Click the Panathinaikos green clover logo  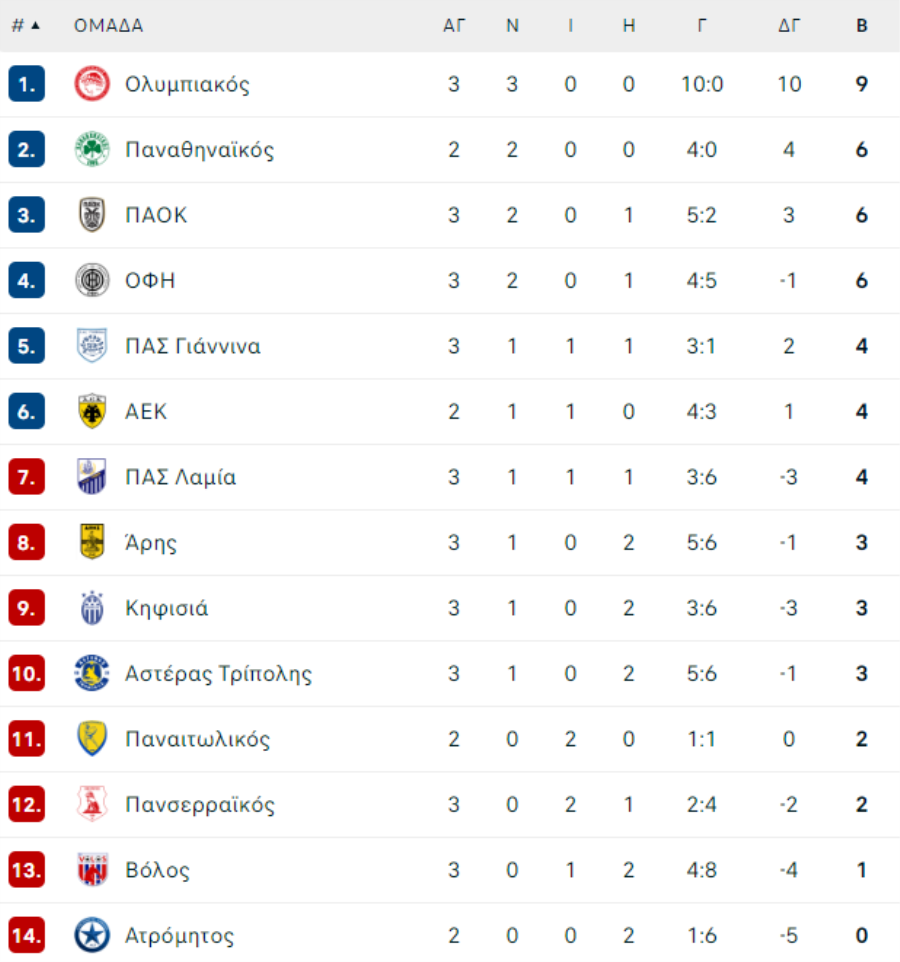click(x=92, y=150)
